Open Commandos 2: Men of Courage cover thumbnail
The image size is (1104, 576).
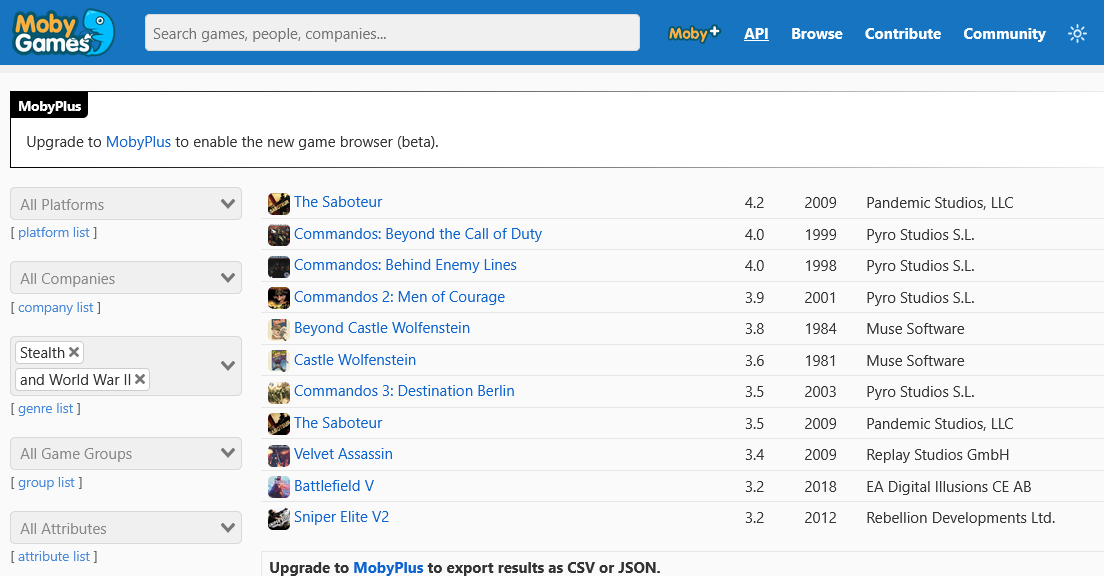pyautogui.click(x=279, y=298)
